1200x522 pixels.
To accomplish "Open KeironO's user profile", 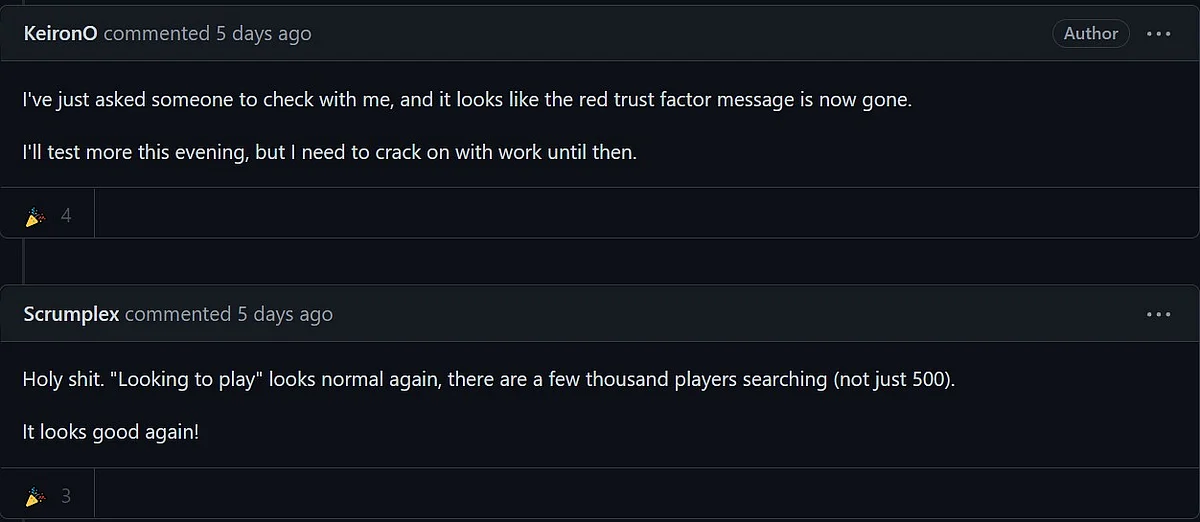I will coord(60,34).
